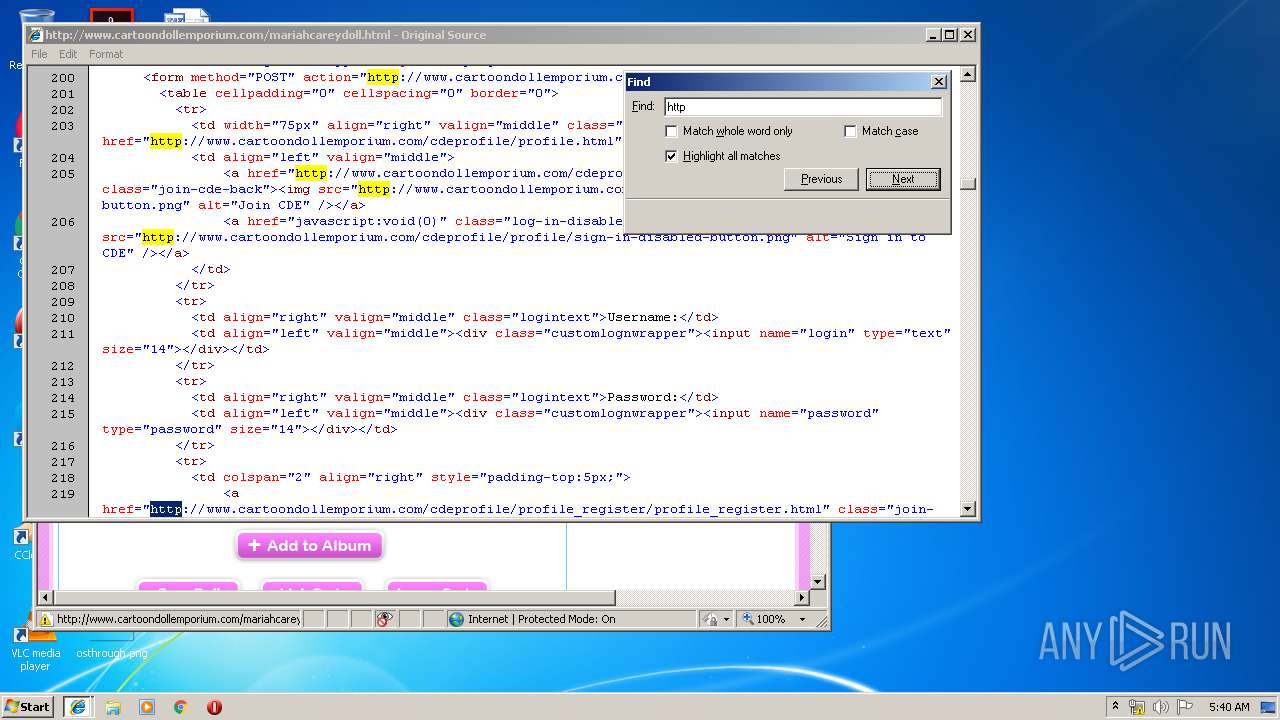Click the Internet Explorer icon in source window title
The image size is (1280, 720).
pos(36,35)
